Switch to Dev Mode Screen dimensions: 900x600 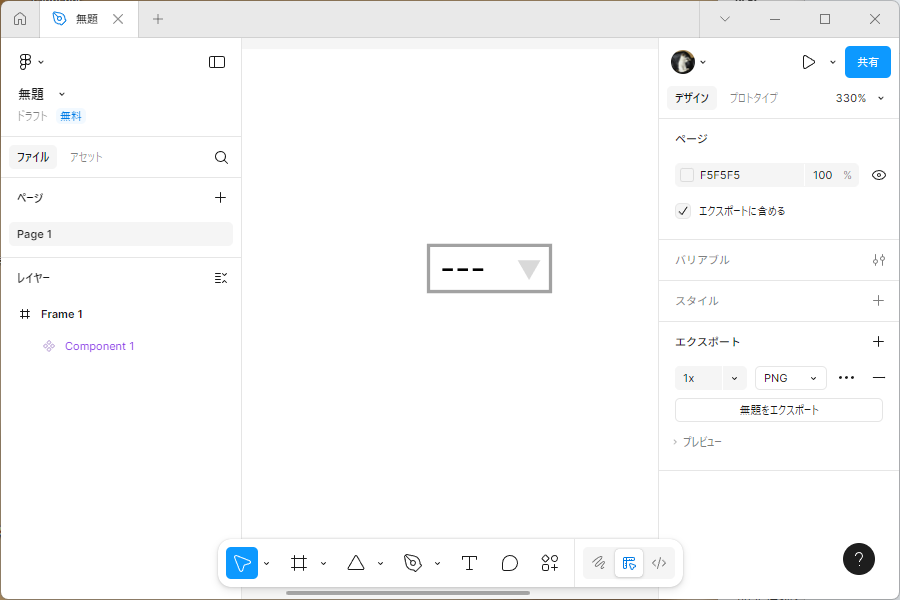(659, 563)
